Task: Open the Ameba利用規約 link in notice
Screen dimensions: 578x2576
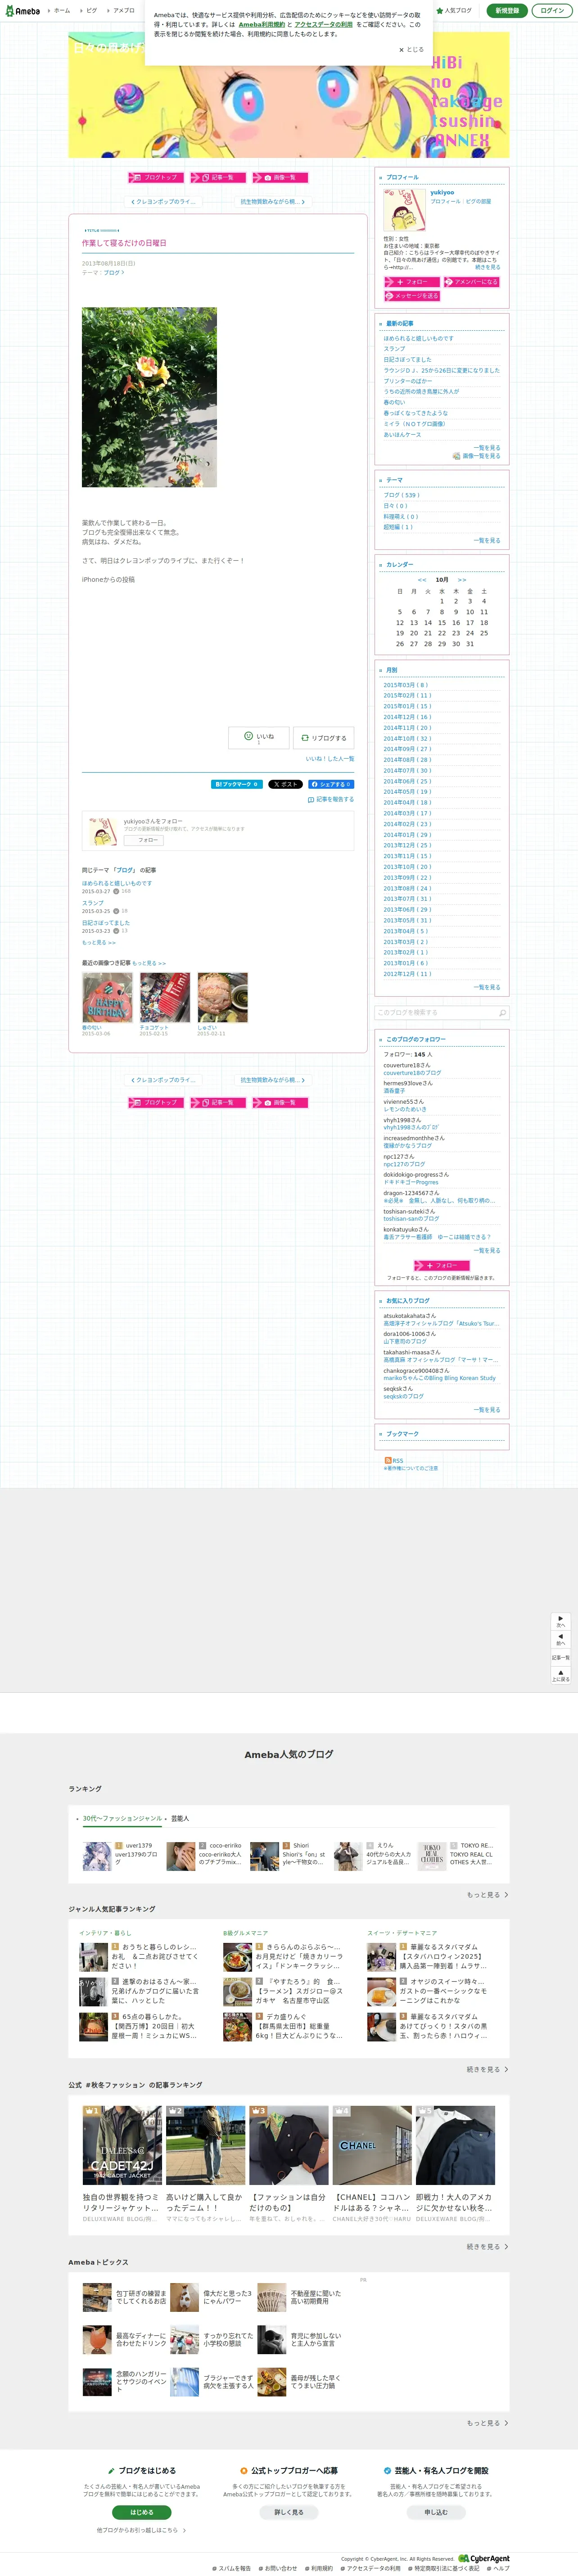Action: pyautogui.click(x=262, y=25)
